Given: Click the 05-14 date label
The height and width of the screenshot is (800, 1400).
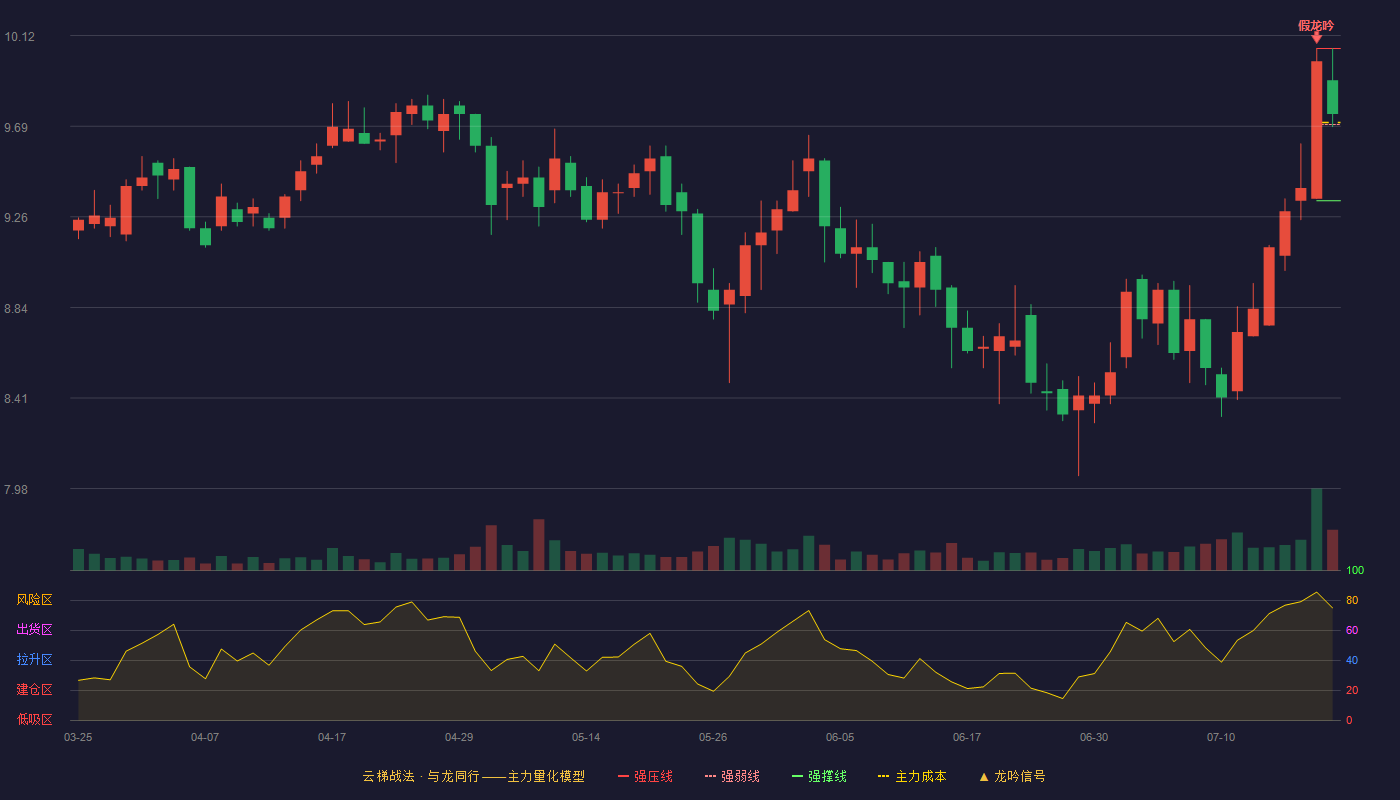Looking at the screenshot, I should [x=586, y=737].
